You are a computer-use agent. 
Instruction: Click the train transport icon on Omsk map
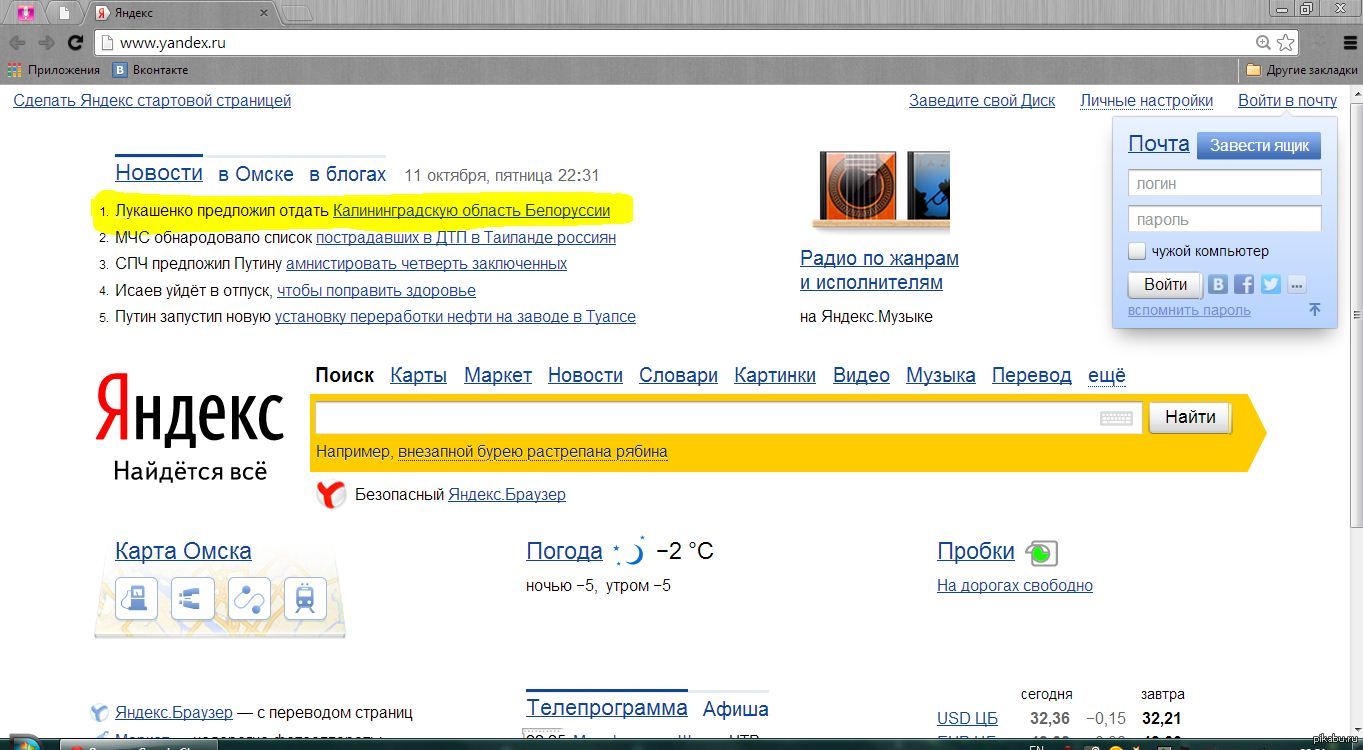point(305,600)
